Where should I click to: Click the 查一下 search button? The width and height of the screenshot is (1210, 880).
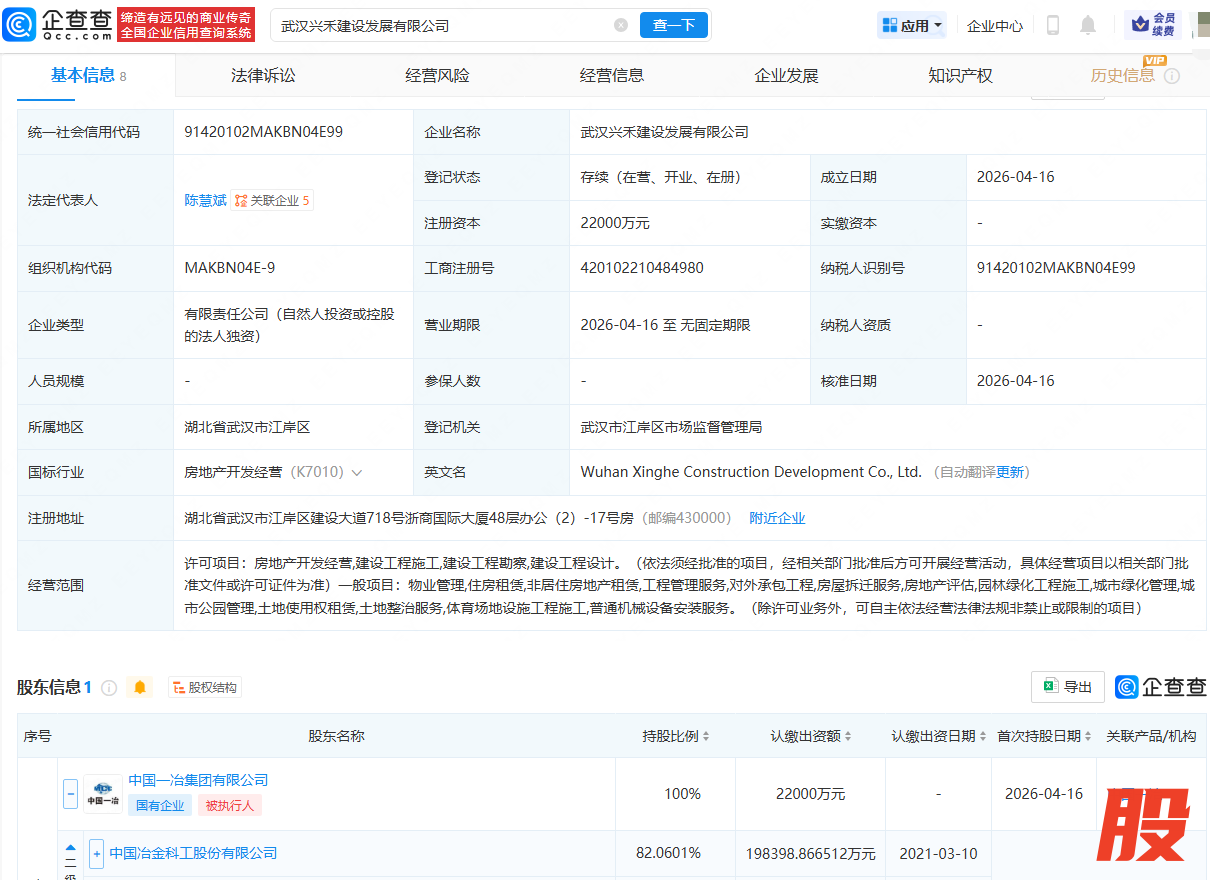click(x=673, y=25)
